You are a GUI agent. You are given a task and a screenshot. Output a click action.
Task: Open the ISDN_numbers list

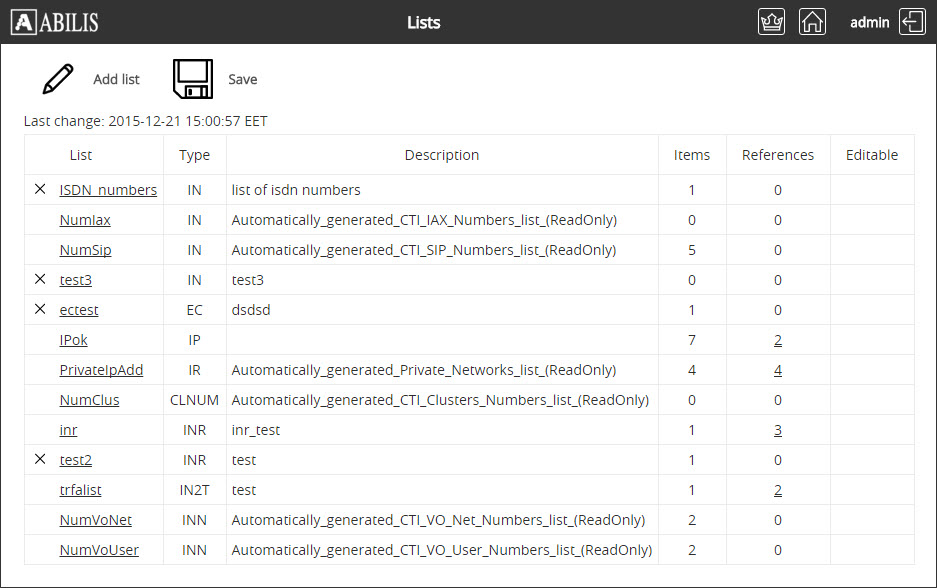108,190
